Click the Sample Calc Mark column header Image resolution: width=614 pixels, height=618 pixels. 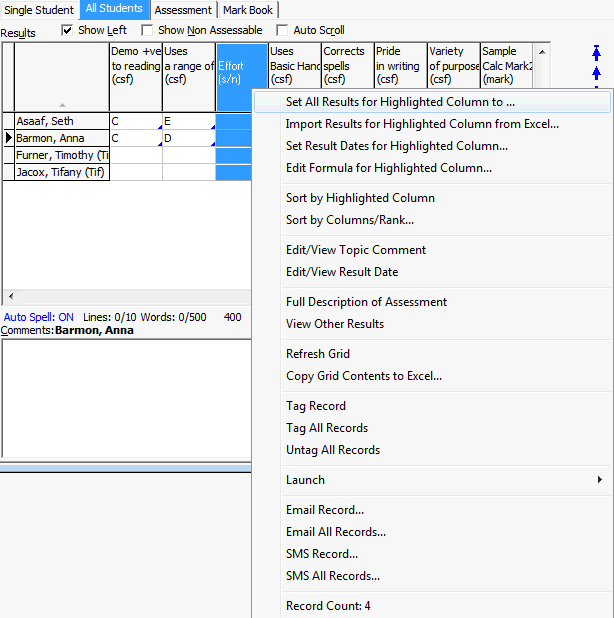tap(507, 65)
